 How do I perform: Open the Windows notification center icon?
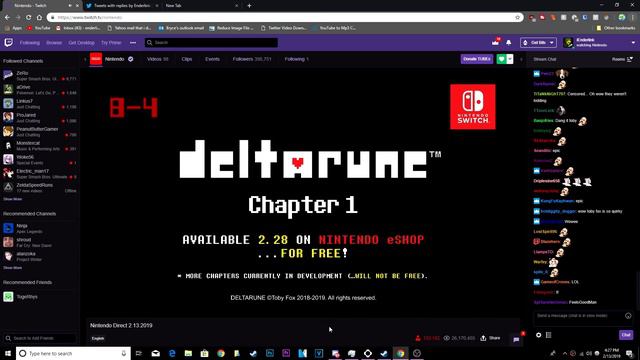[x=630, y=353]
